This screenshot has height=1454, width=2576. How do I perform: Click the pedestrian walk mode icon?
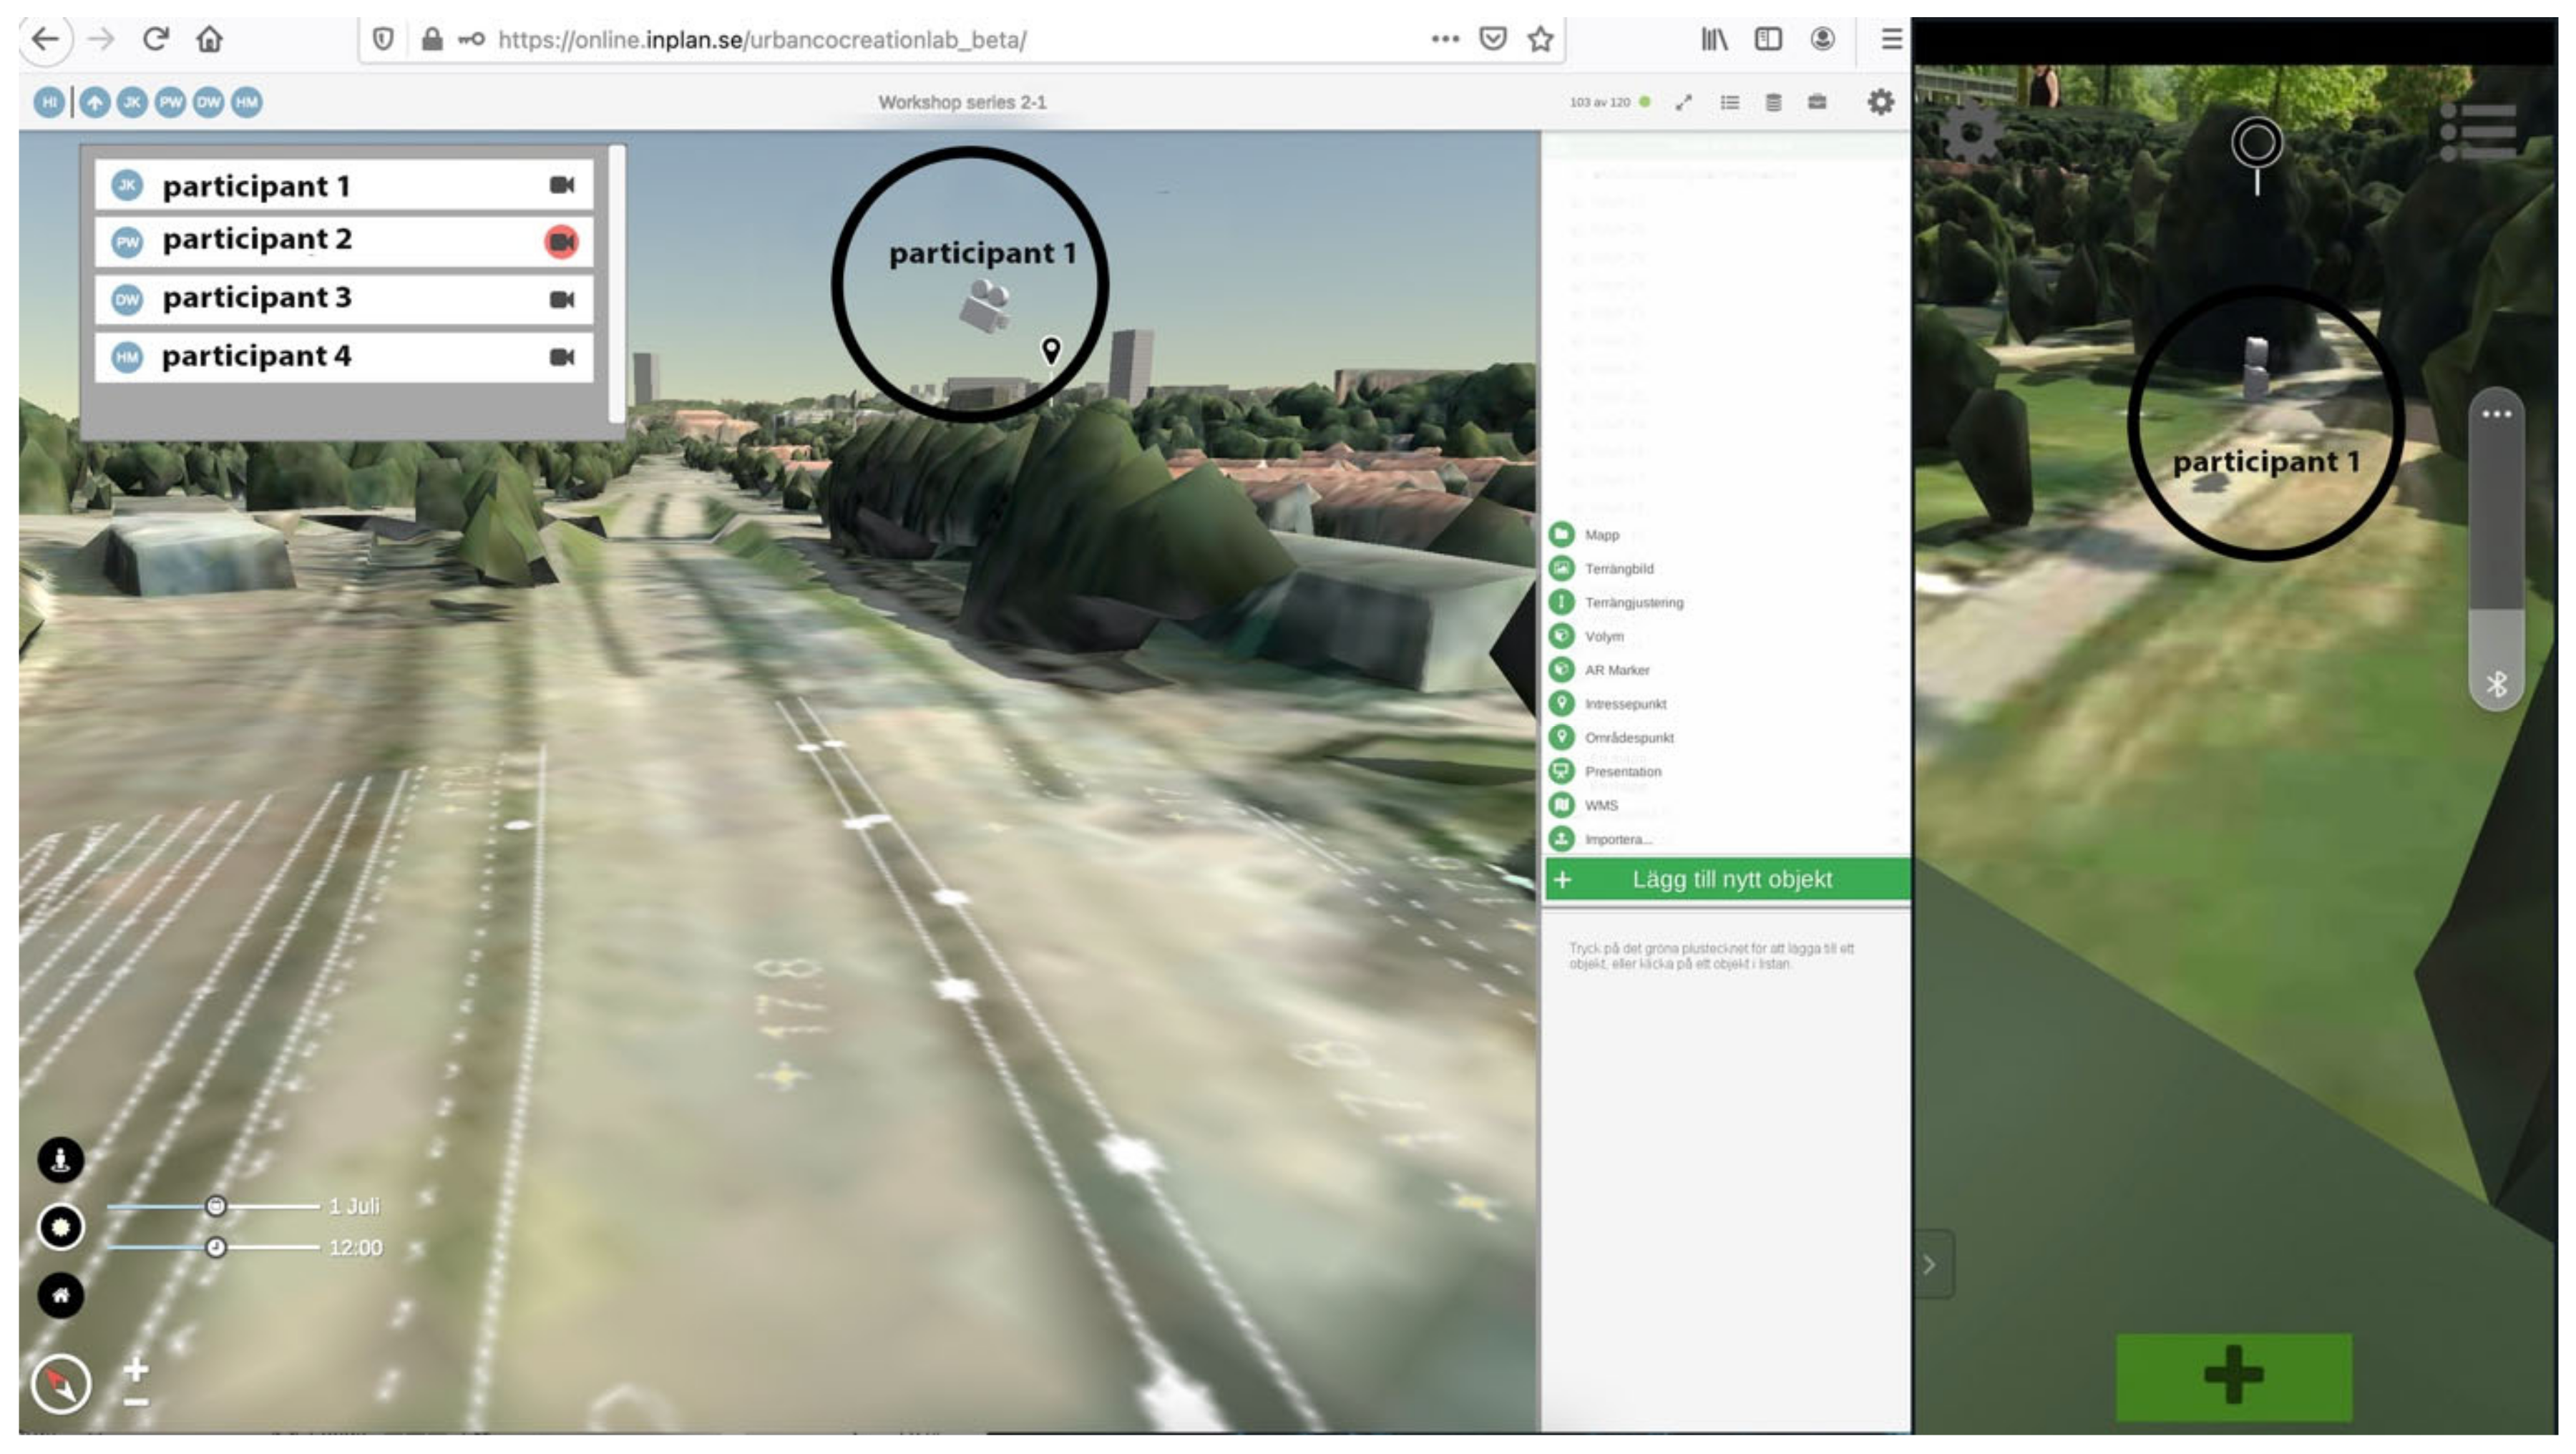click(61, 1160)
